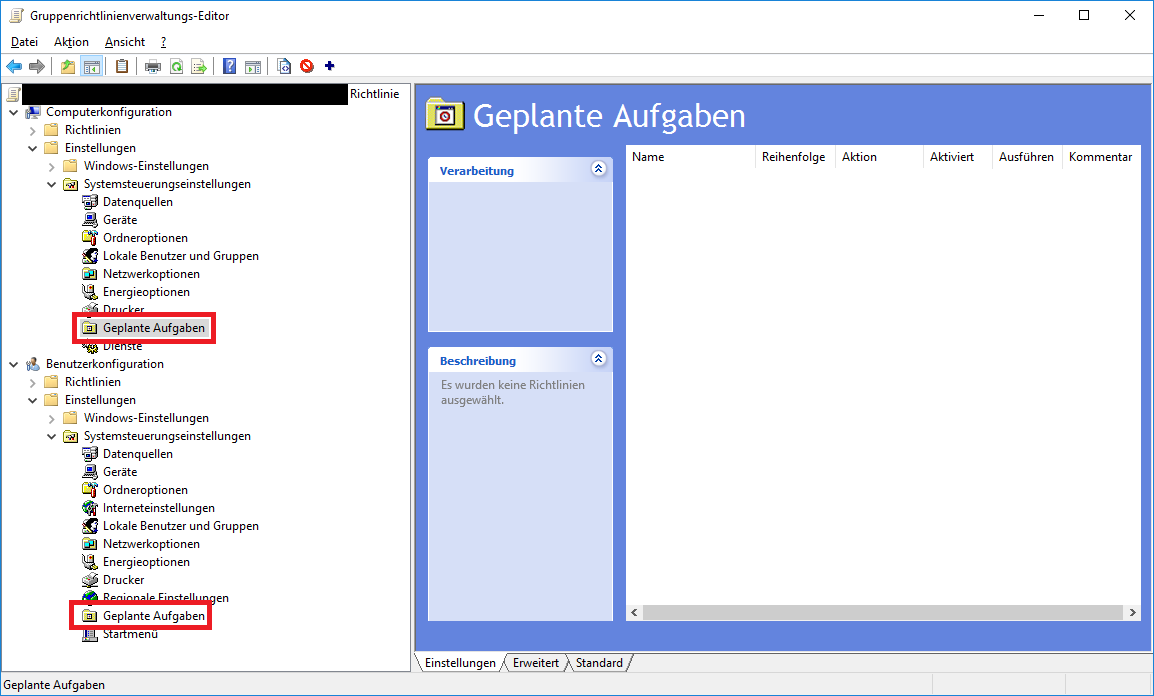1154x696 pixels.
Task: Toggle the show/hide console tree icon
Action: [91, 67]
